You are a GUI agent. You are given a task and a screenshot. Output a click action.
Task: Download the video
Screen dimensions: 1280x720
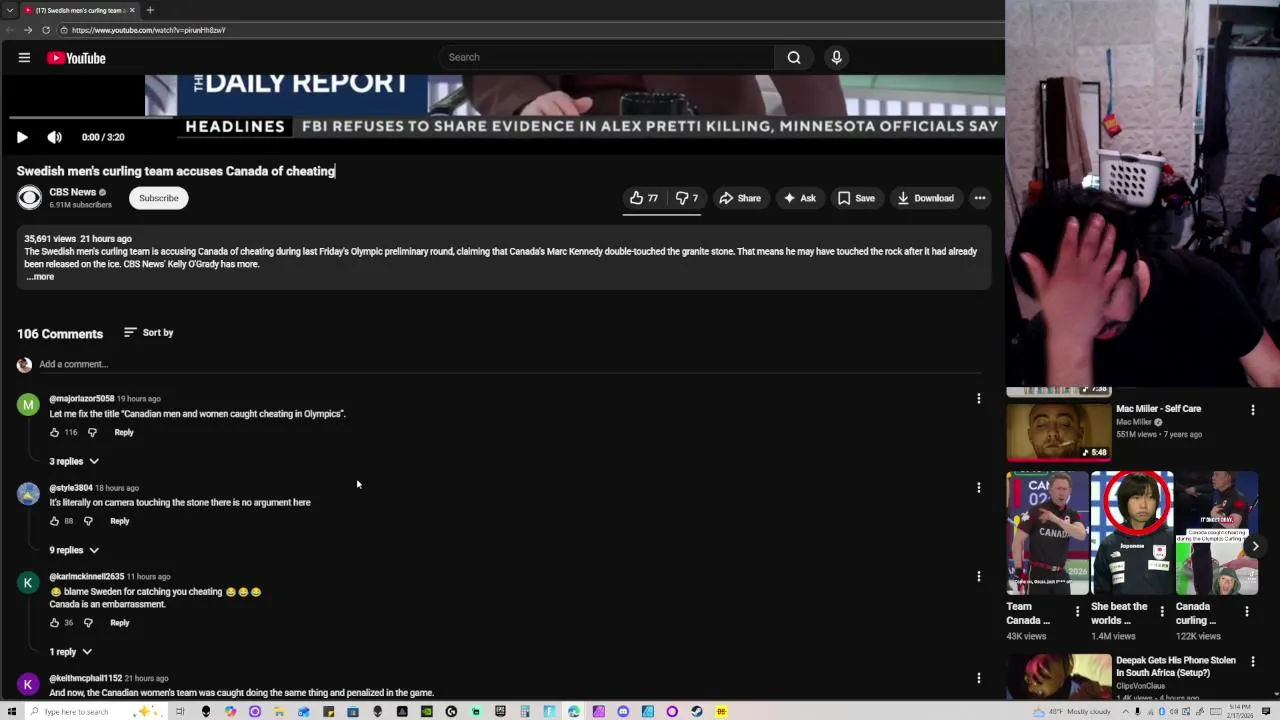(925, 198)
